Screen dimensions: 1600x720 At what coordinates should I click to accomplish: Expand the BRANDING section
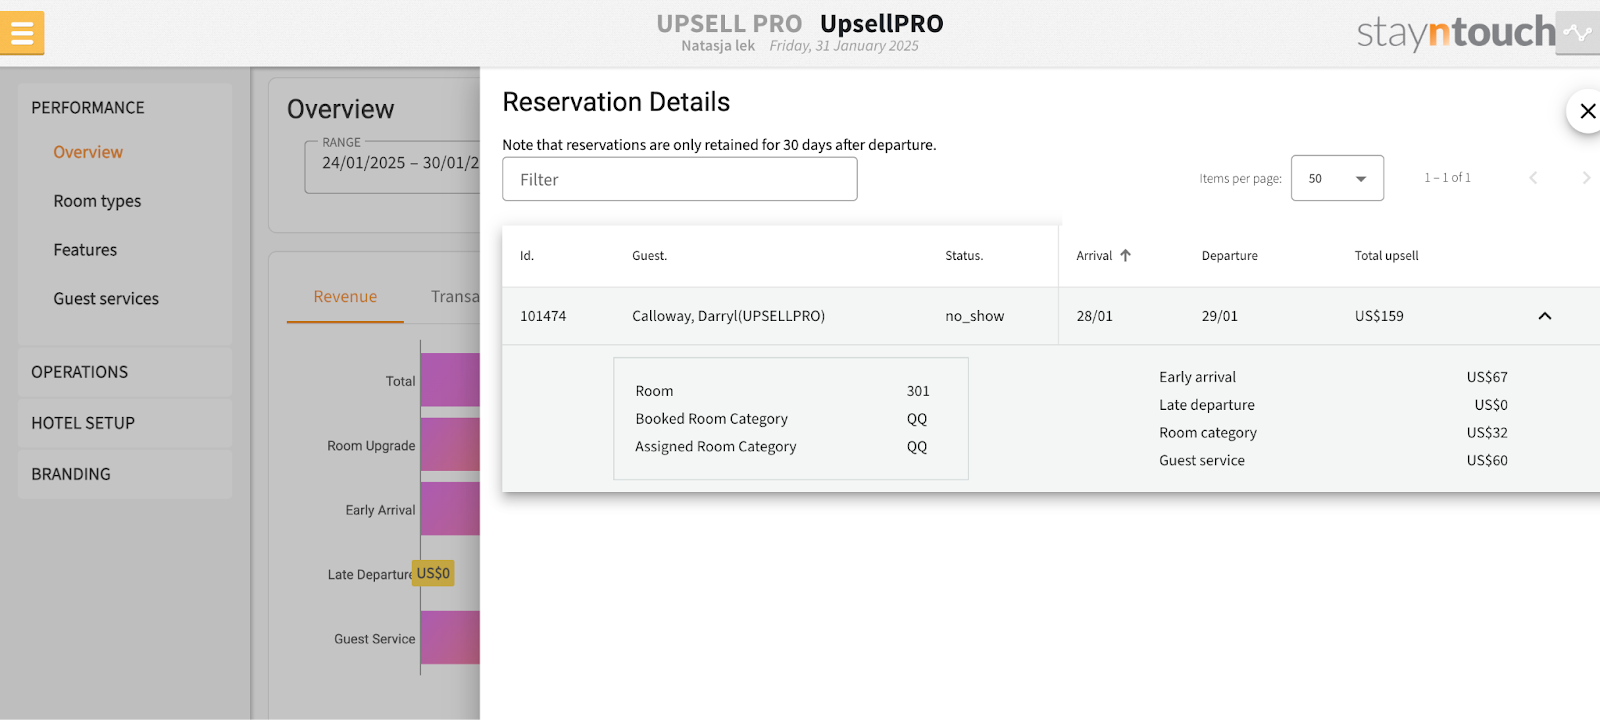[x=124, y=474]
